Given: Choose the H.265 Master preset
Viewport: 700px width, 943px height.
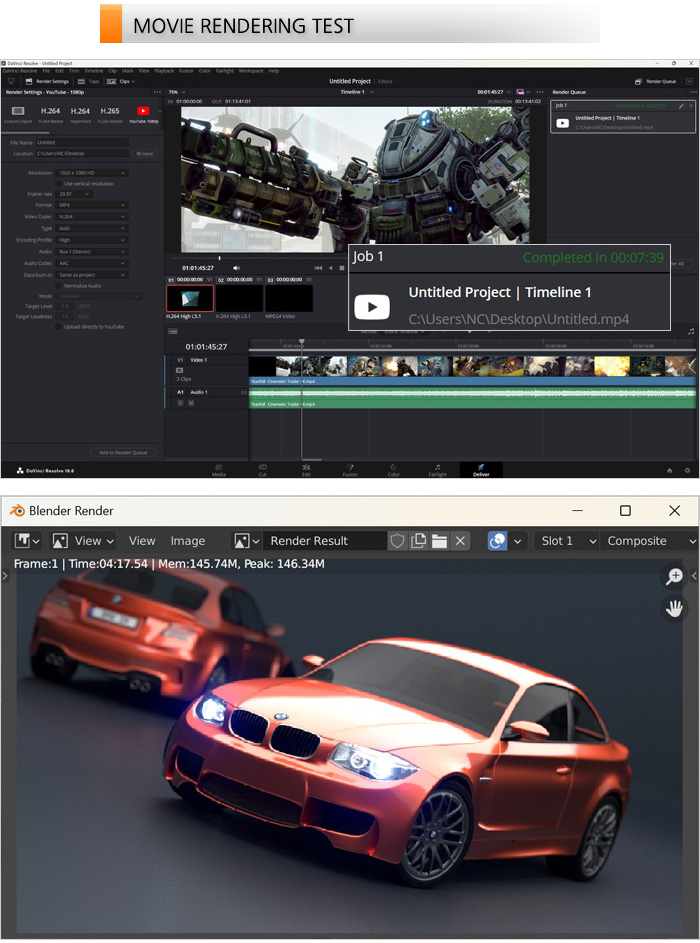Looking at the screenshot, I should 110,111.
